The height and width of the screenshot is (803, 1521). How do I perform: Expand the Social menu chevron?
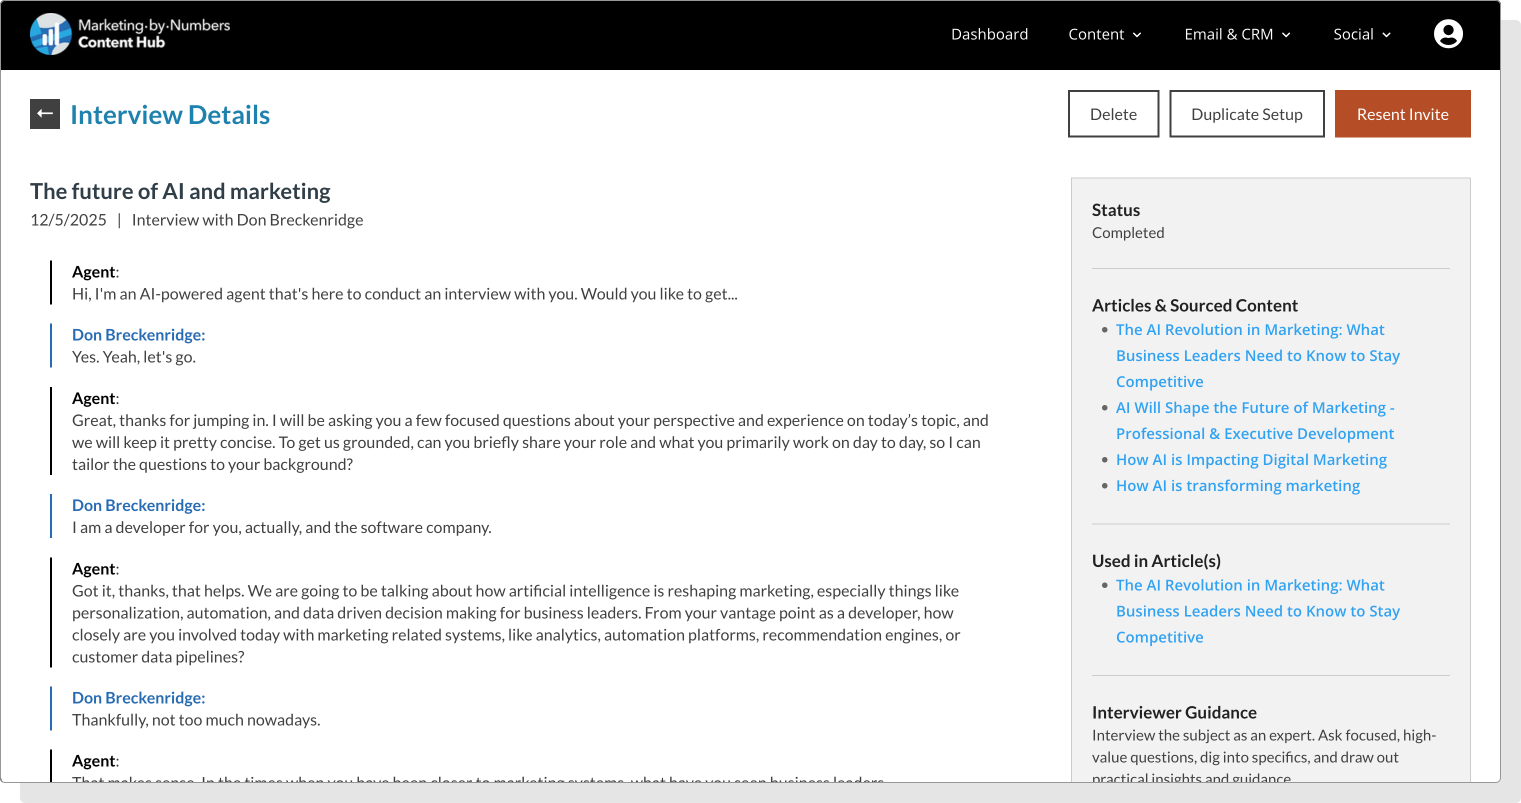[1387, 35]
